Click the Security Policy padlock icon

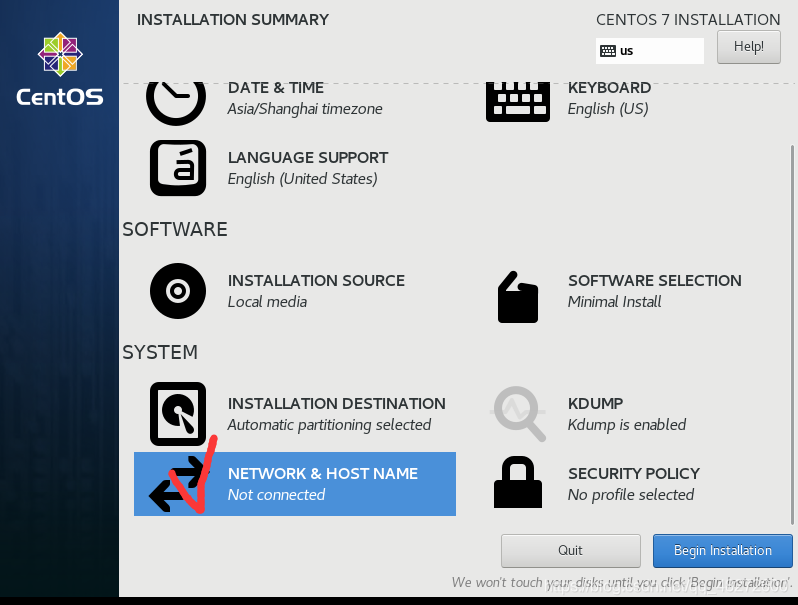click(518, 482)
